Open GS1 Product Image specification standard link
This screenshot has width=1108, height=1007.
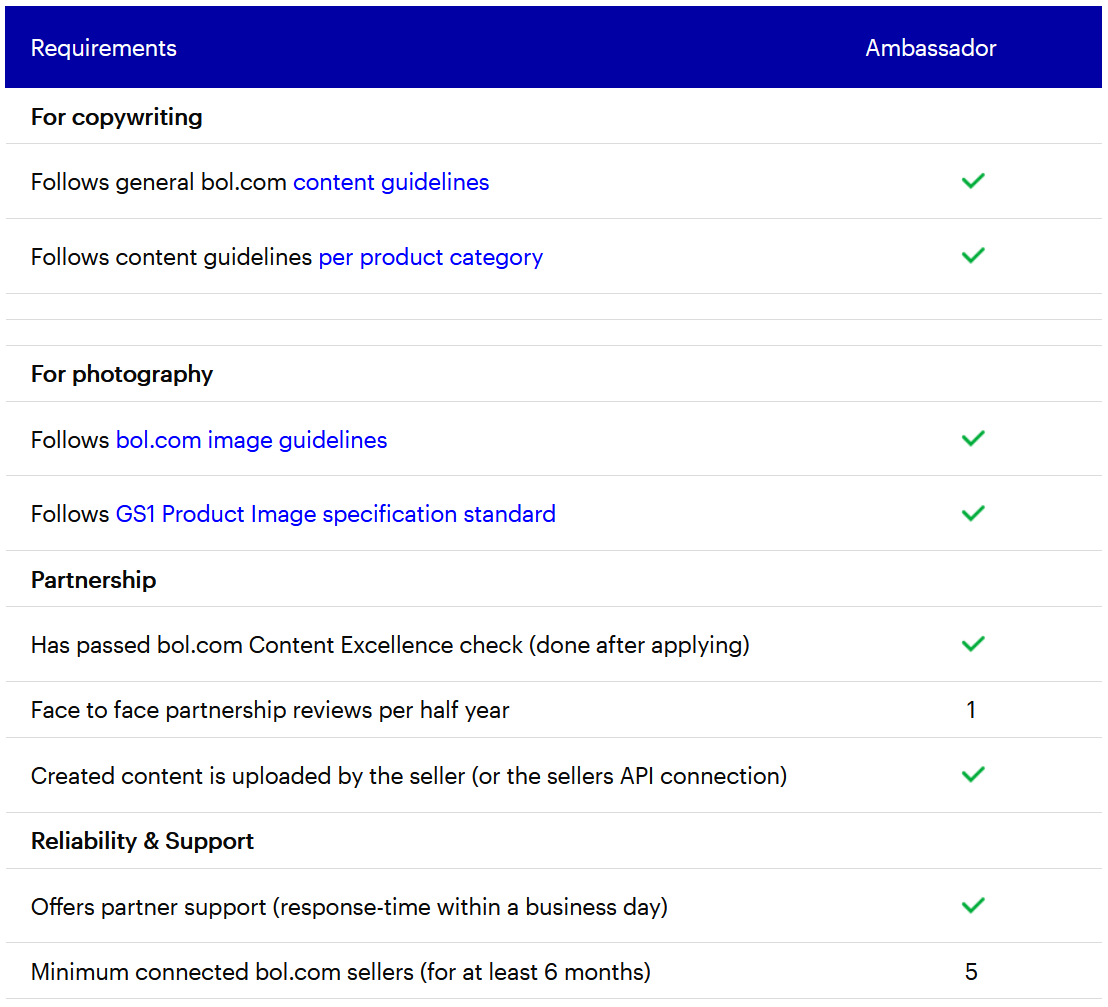pos(335,514)
